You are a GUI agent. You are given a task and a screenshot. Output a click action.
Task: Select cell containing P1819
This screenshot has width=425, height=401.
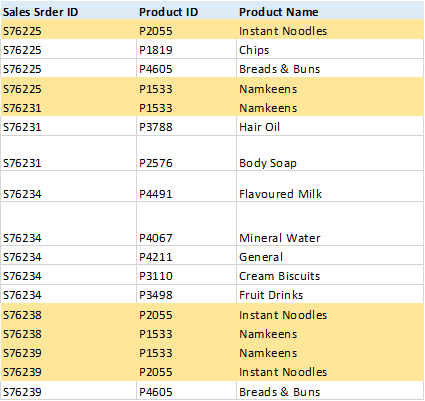pos(186,49)
